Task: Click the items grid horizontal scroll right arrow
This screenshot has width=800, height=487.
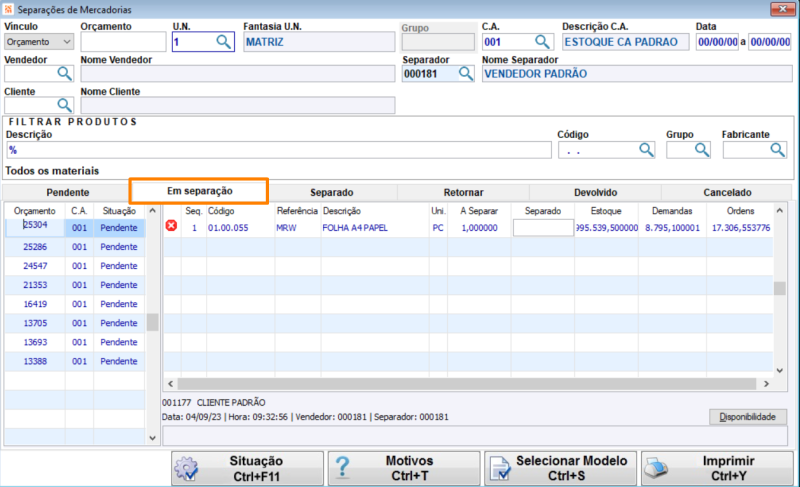Action: pyautogui.click(x=766, y=383)
